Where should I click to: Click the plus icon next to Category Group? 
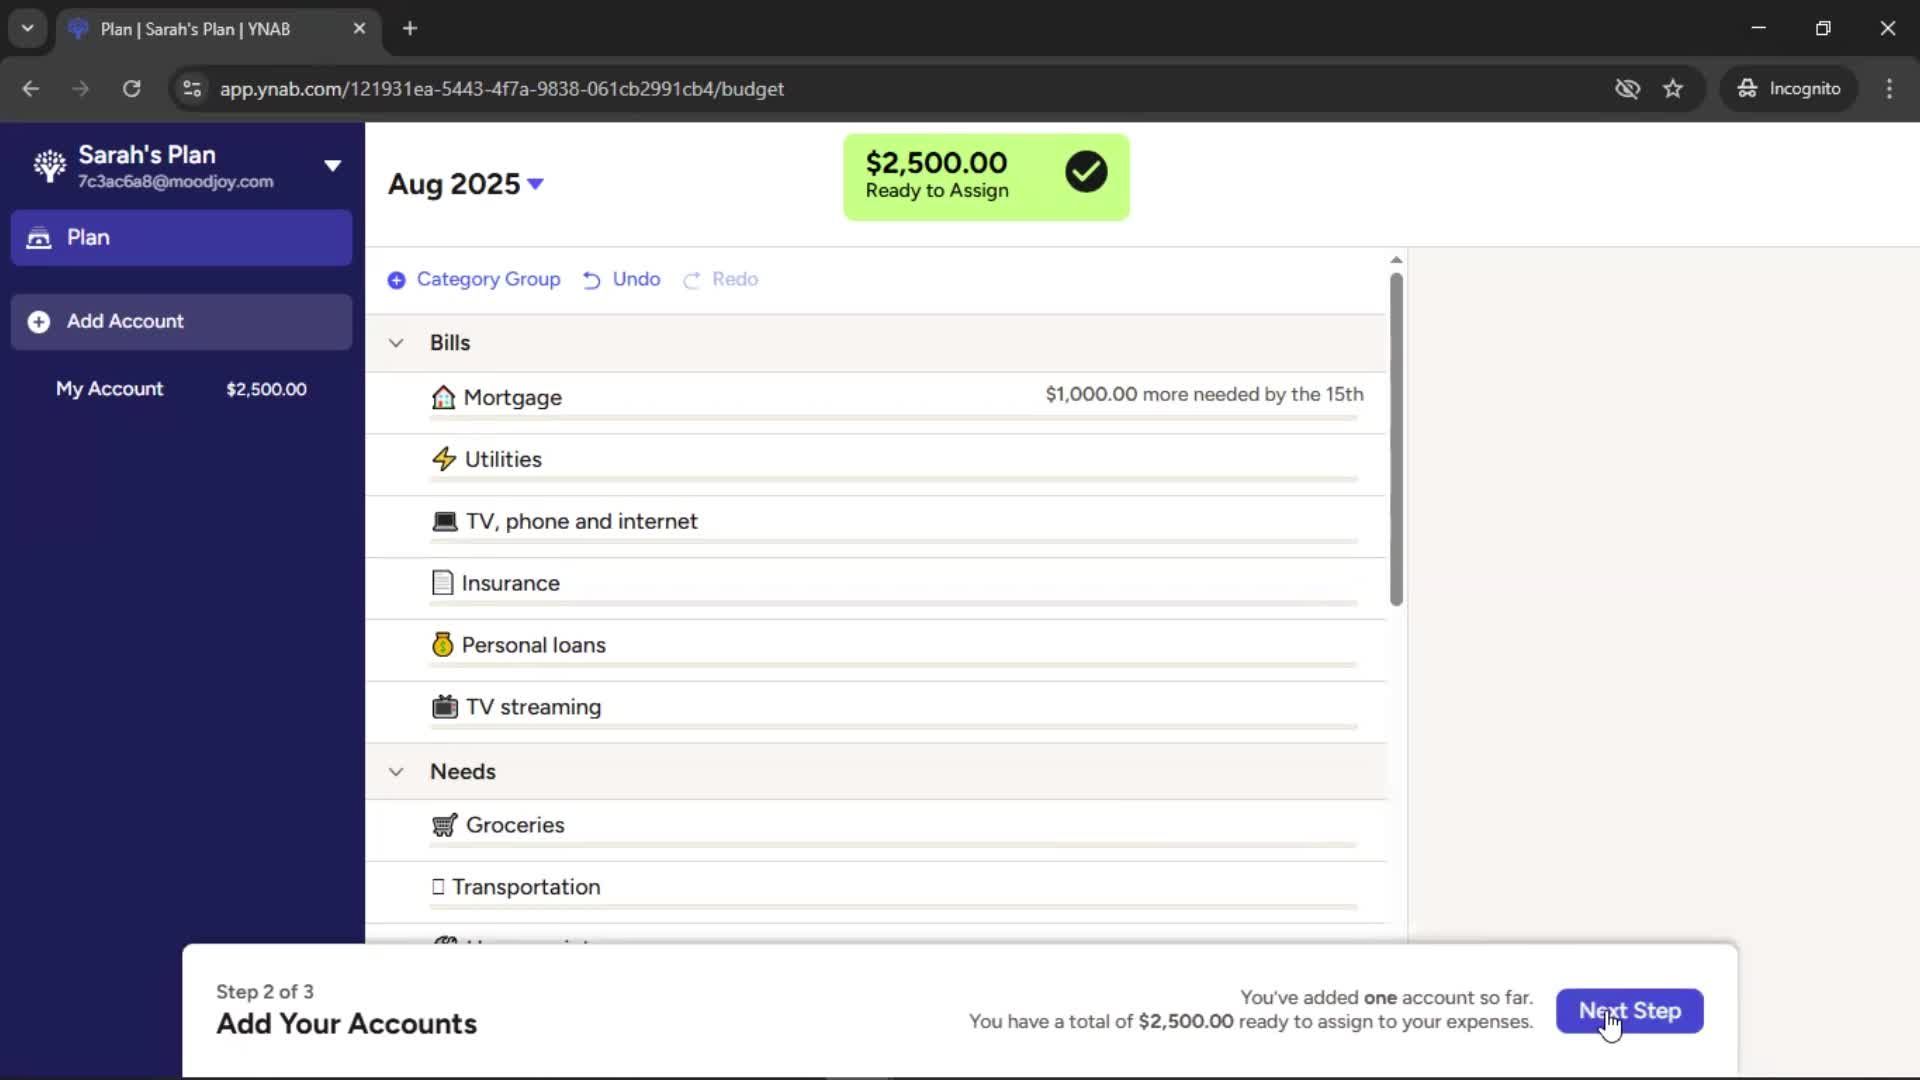(397, 280)
